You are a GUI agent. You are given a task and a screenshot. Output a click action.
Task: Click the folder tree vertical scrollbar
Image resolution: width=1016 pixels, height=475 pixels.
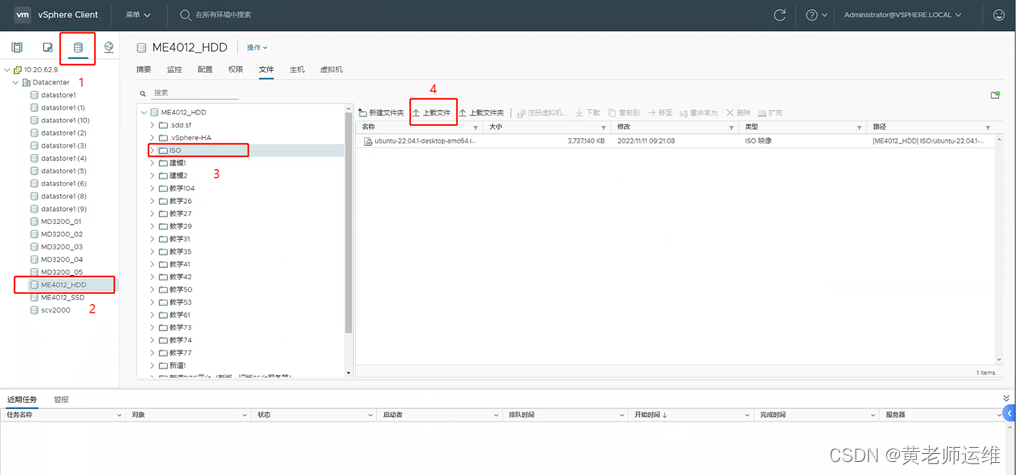click(x=349, y=224)
